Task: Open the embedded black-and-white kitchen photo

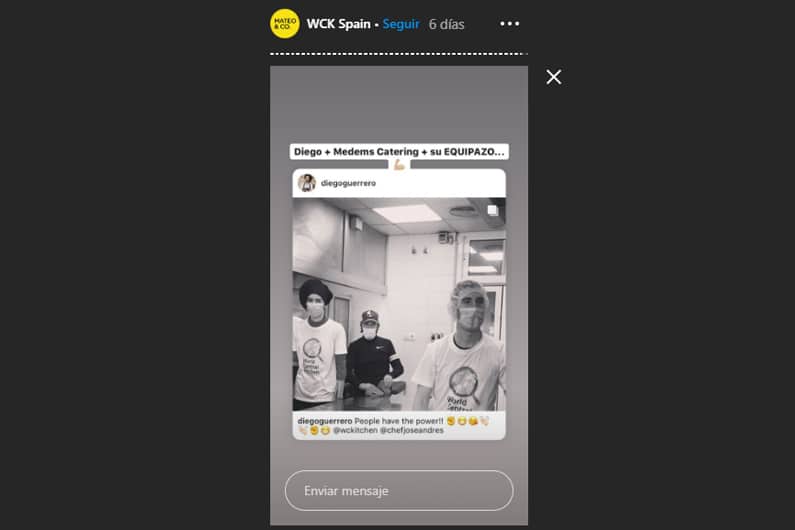Action: 399,304
